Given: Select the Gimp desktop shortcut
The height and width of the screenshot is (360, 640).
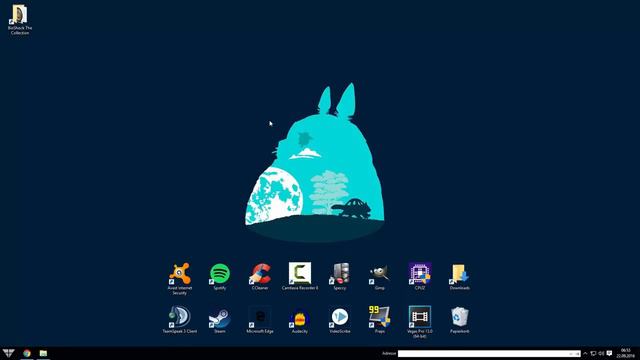Looking at the screenshot, I should [x=380, y=276].
